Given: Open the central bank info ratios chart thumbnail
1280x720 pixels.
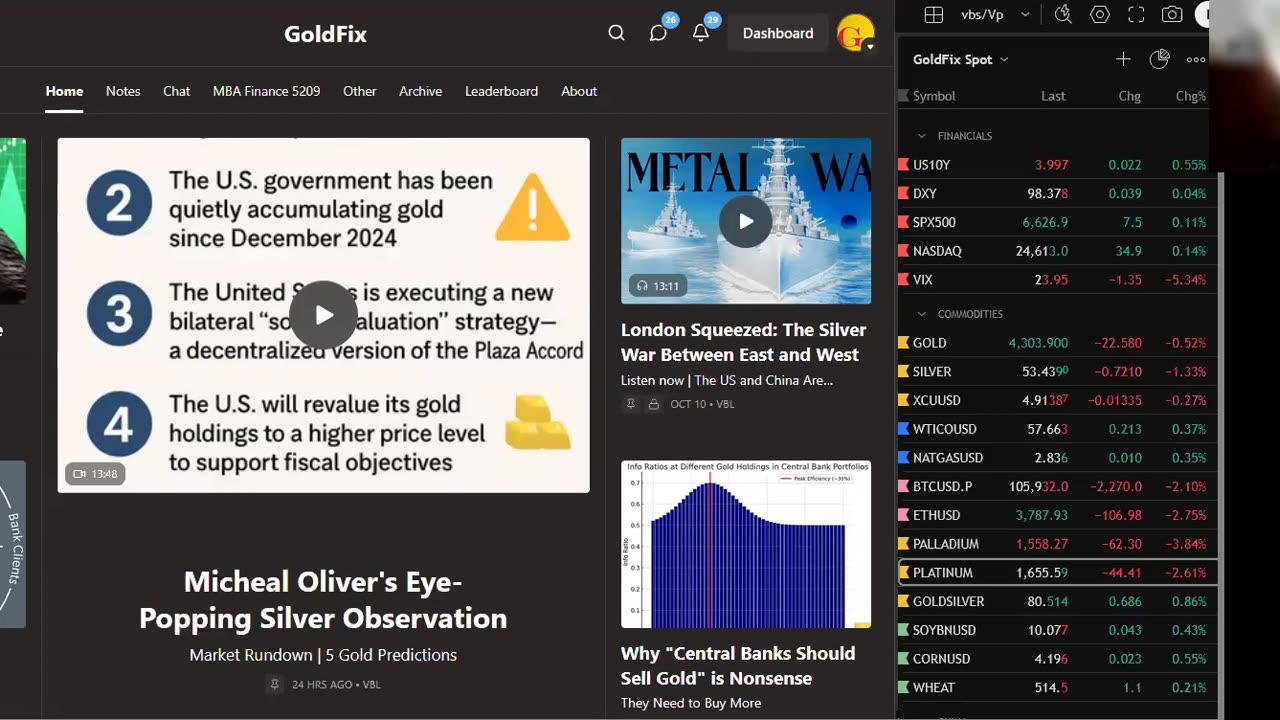Looking at the screenshot, I should 746,544.
